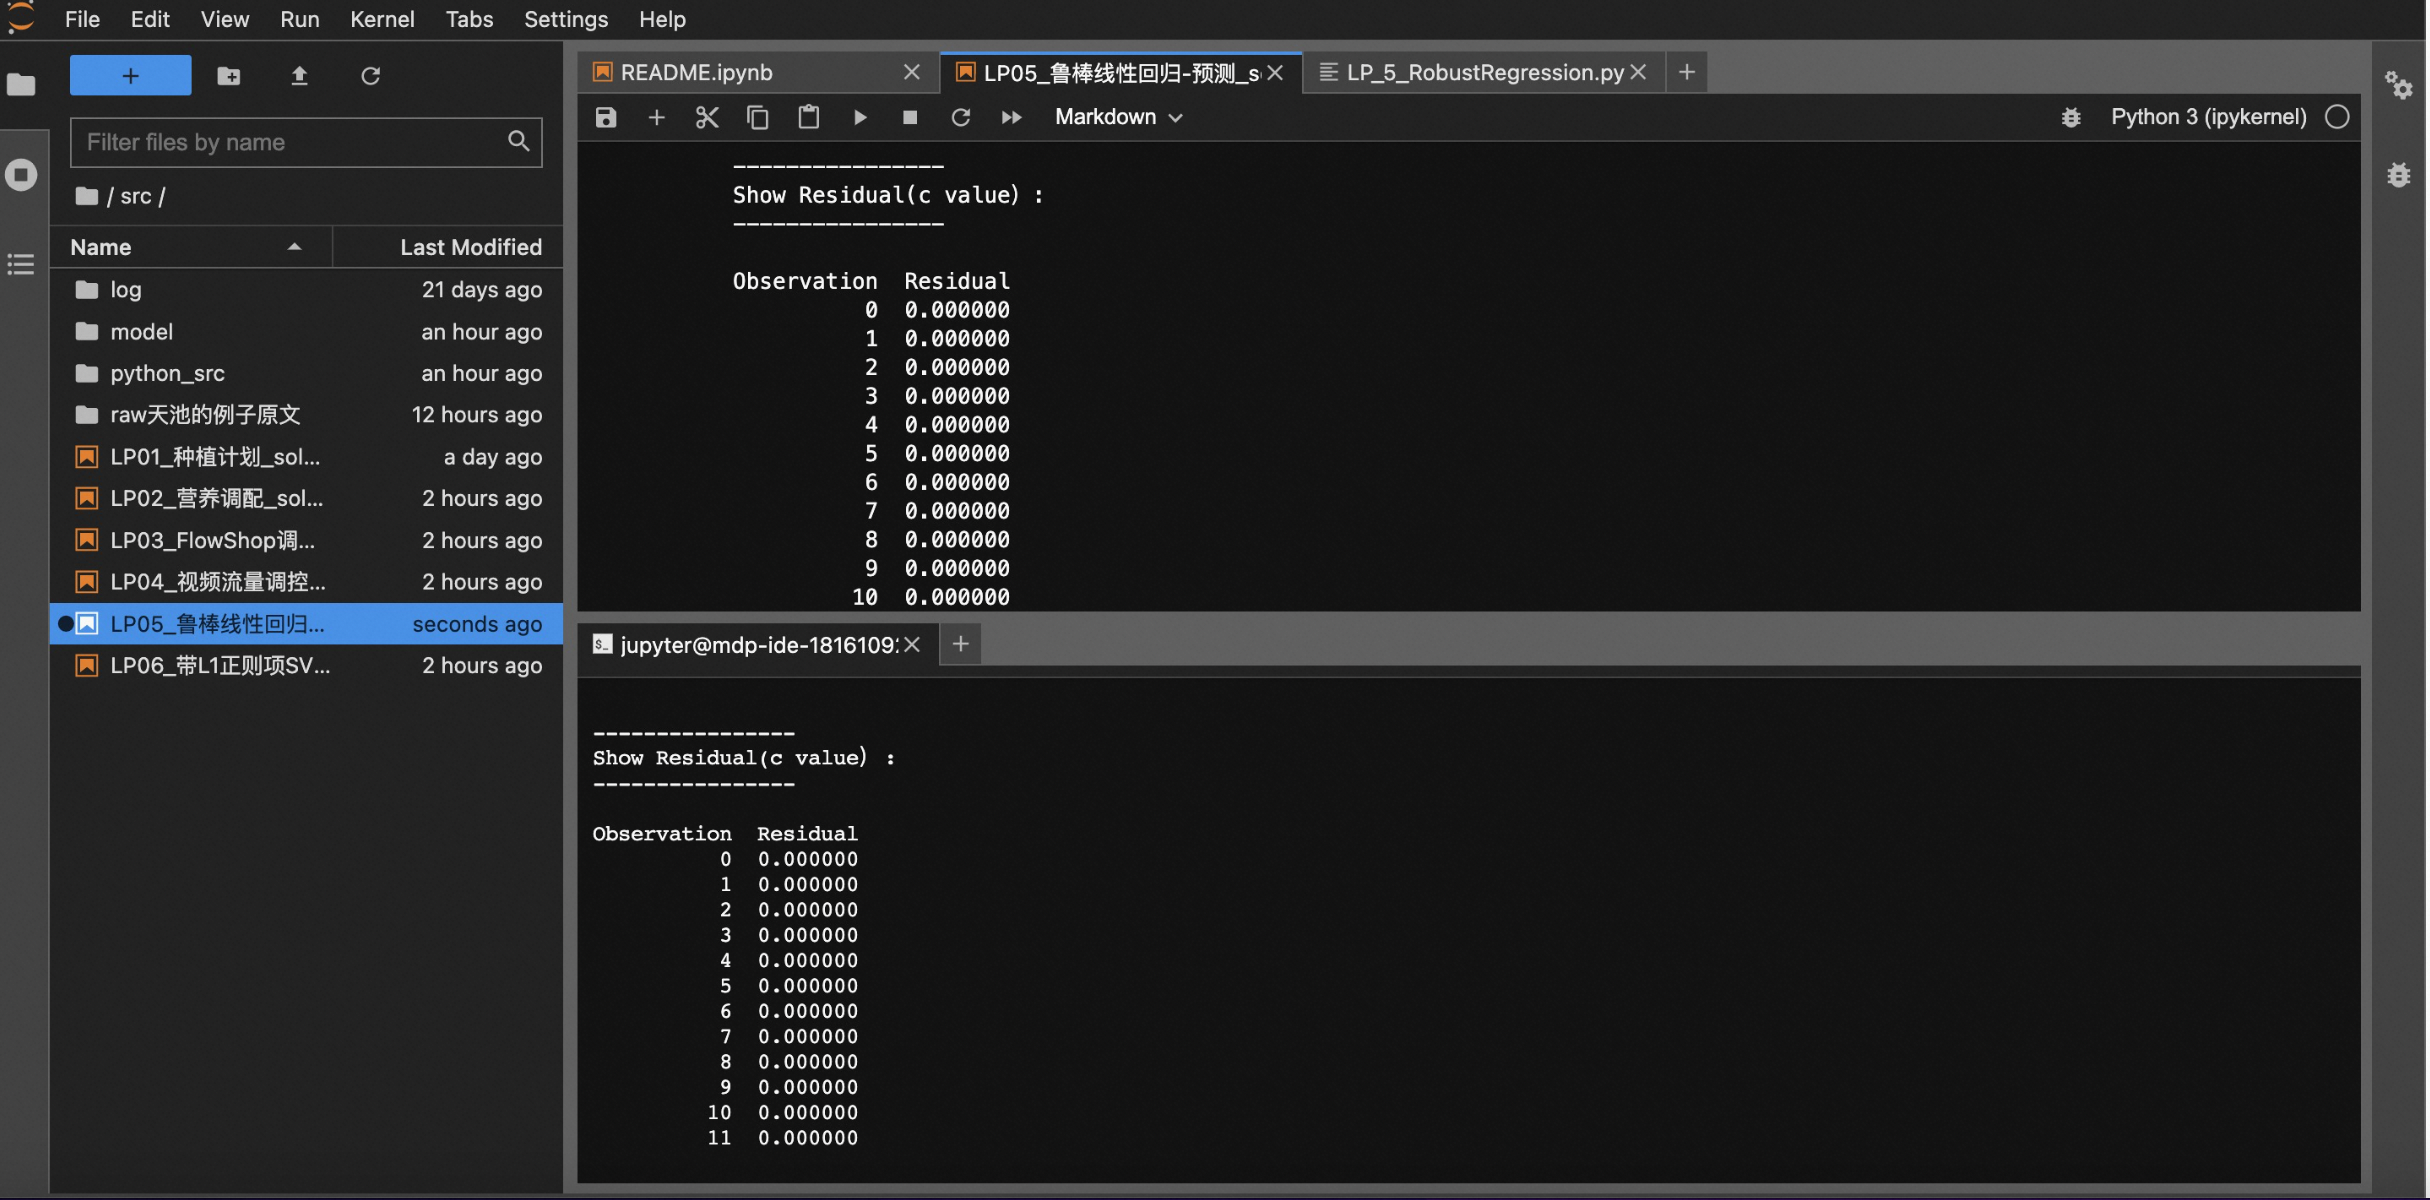2430x1200 pixels.
Task: Close the LP_5_RobustRegression.py tab
Action: [1638, 72]
